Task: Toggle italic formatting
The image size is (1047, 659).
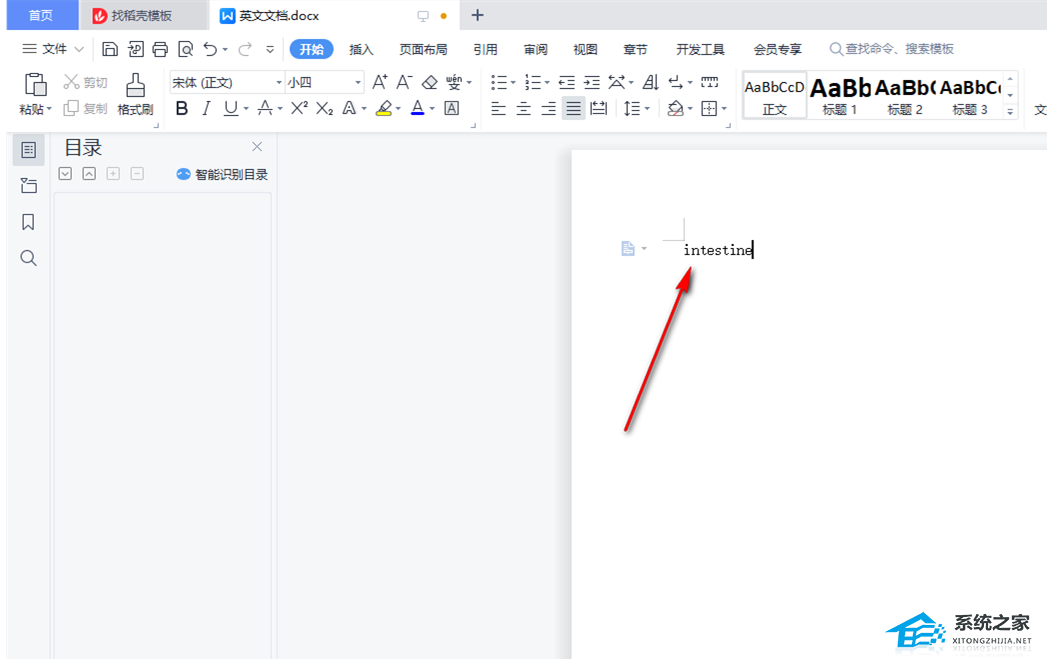Action: [x=206, y=108]
